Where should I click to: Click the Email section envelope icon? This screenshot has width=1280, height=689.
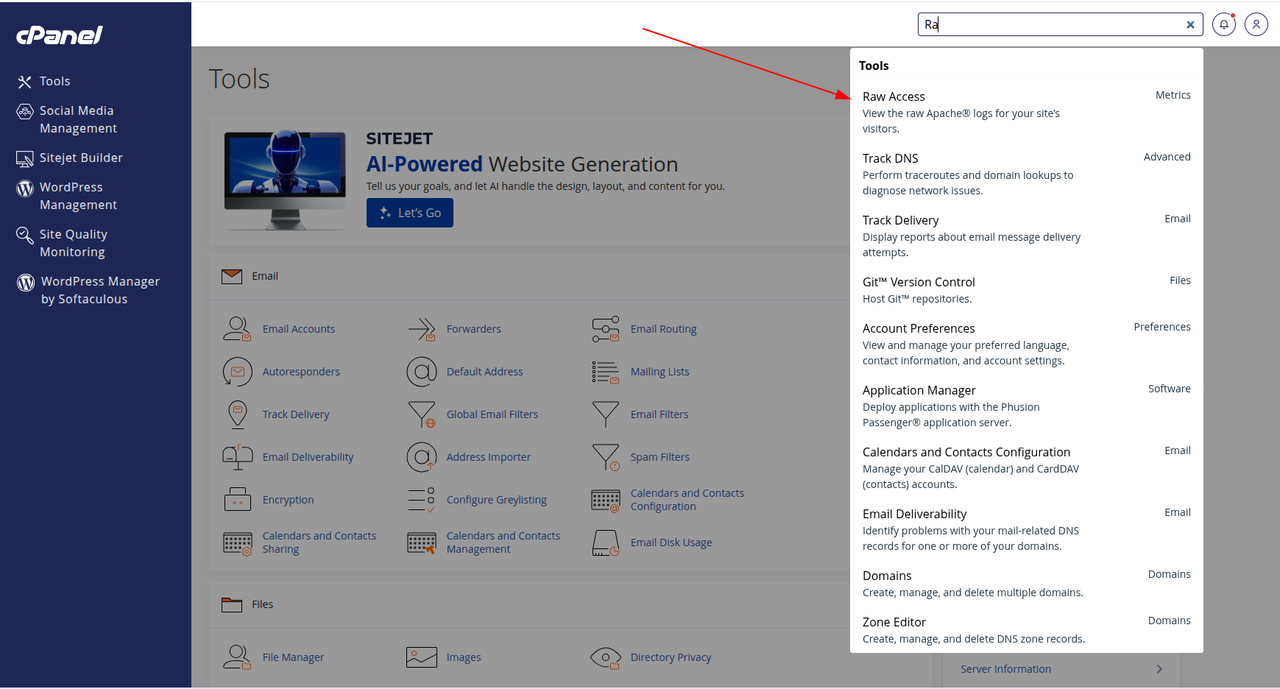pos(232,276)
